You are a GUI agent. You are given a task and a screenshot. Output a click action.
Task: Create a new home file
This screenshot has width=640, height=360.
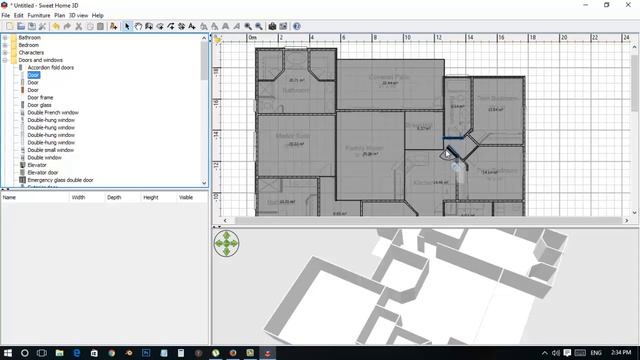point(9,27)
